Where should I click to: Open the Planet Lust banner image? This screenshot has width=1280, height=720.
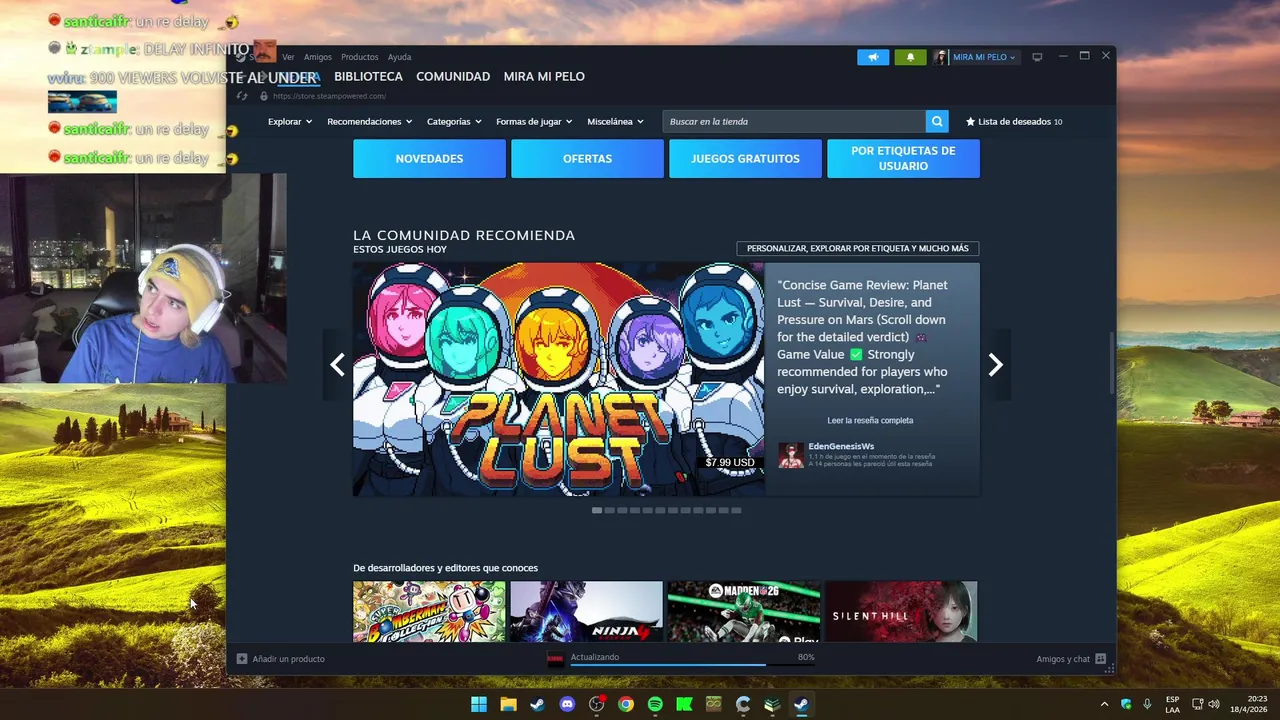558,379
